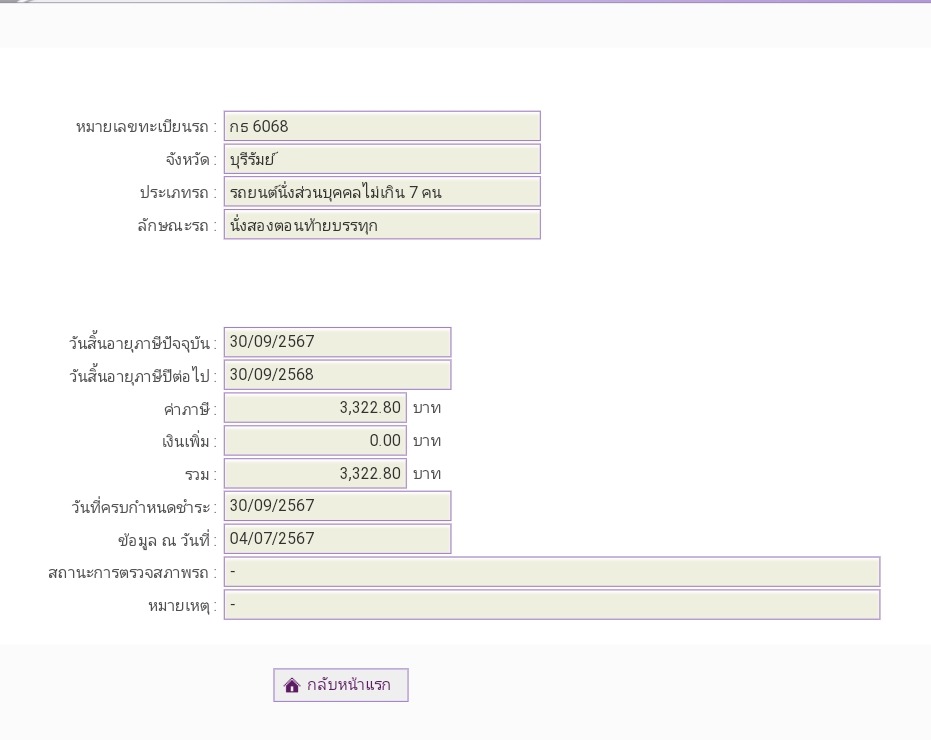Image resolution: width=931 pixels, height=740 pixels.
Task: Click the วันที่ครบกำหนดชำระ label
Action: (143, 507)
